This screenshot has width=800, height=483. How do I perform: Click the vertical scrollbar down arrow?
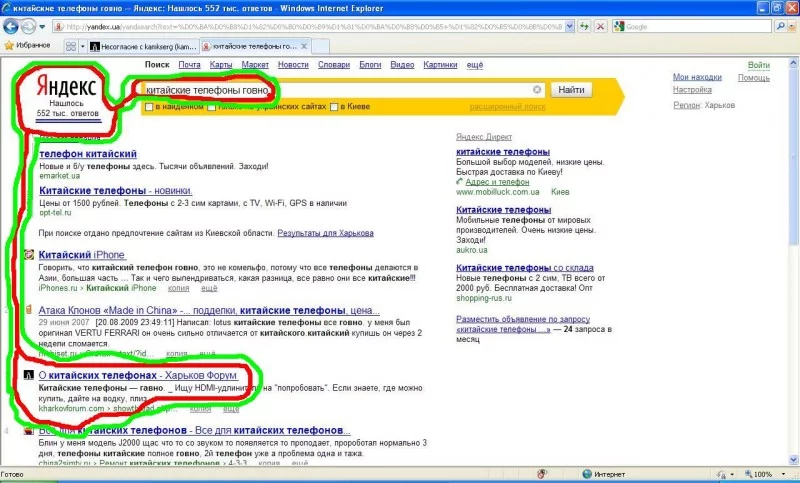[x=793, y=460]
